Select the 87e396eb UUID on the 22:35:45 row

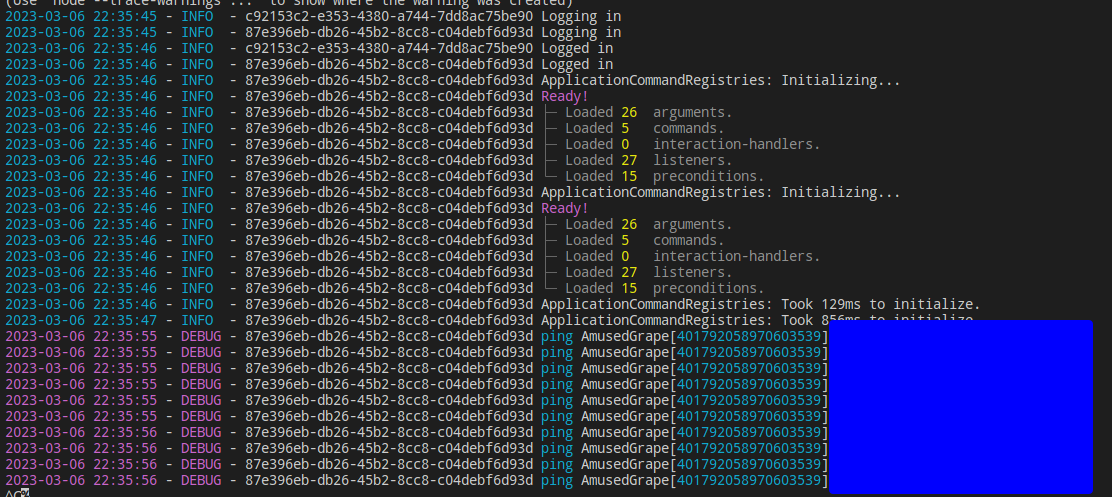[389, 33]
